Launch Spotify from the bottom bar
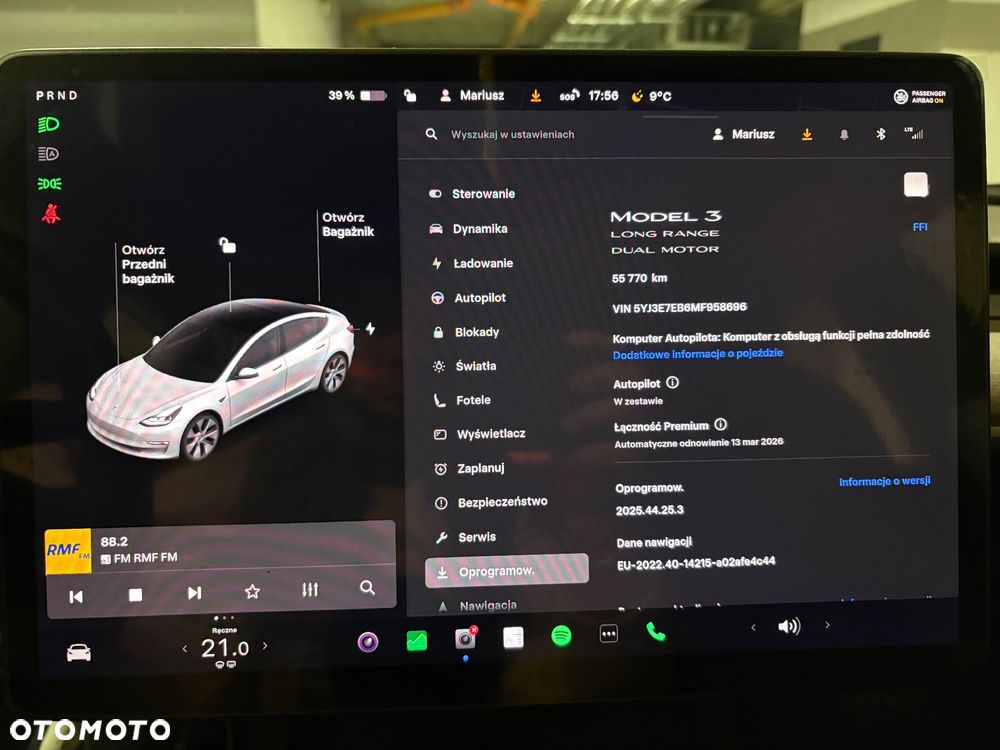The height and width of the screenshot is (750, 1000). [561, 636]
